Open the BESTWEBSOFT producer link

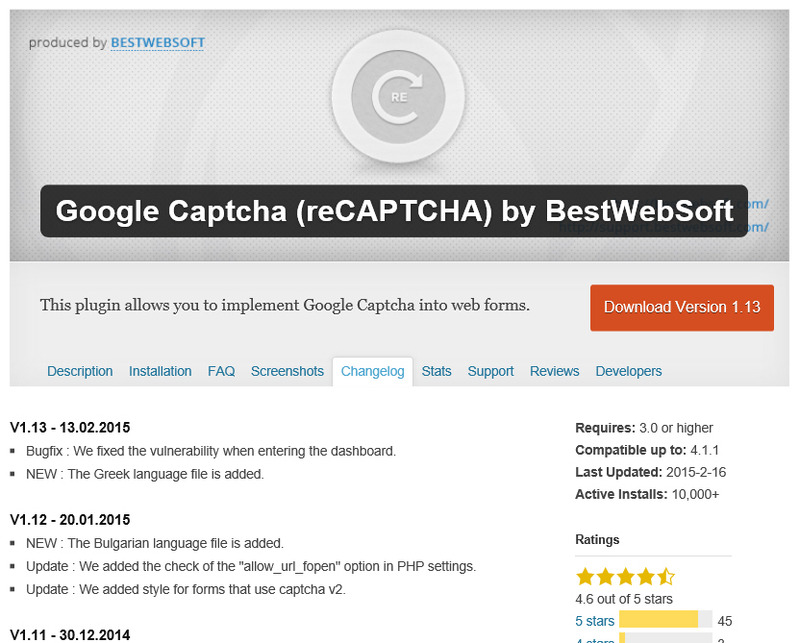[158, 43]
